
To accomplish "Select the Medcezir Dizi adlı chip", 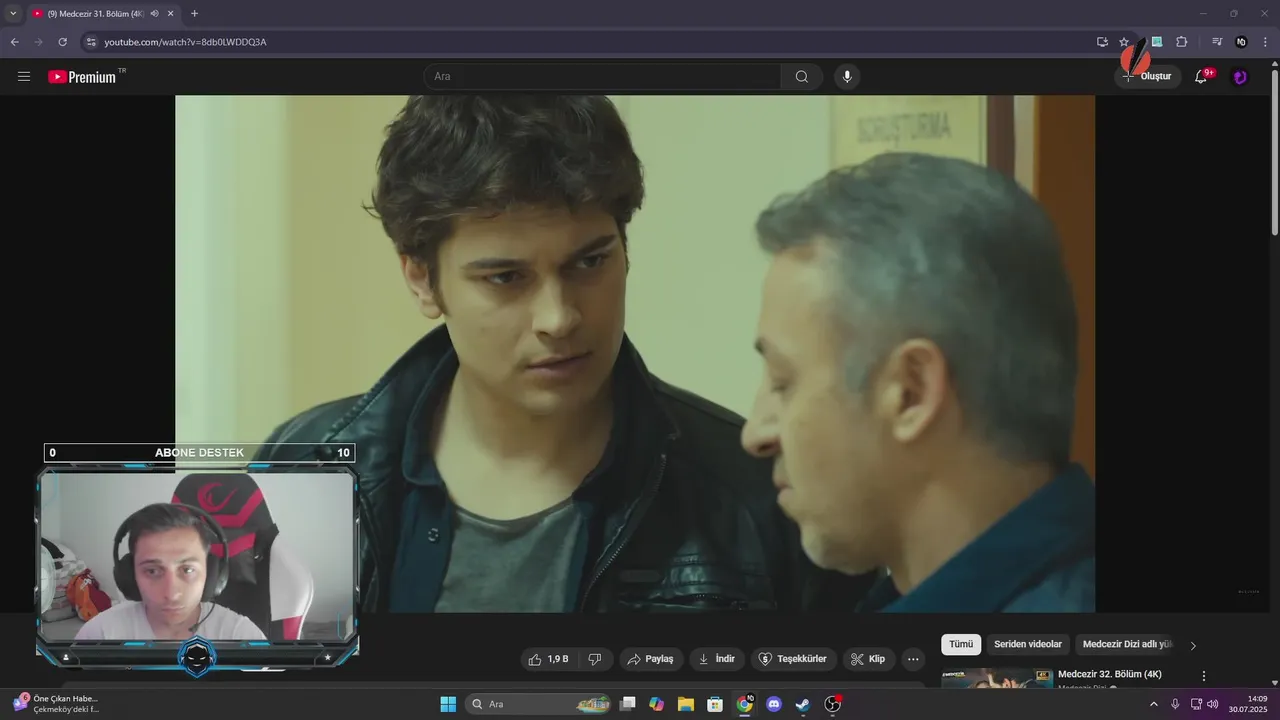I will pyautogui.click(x=1127, y=645).
